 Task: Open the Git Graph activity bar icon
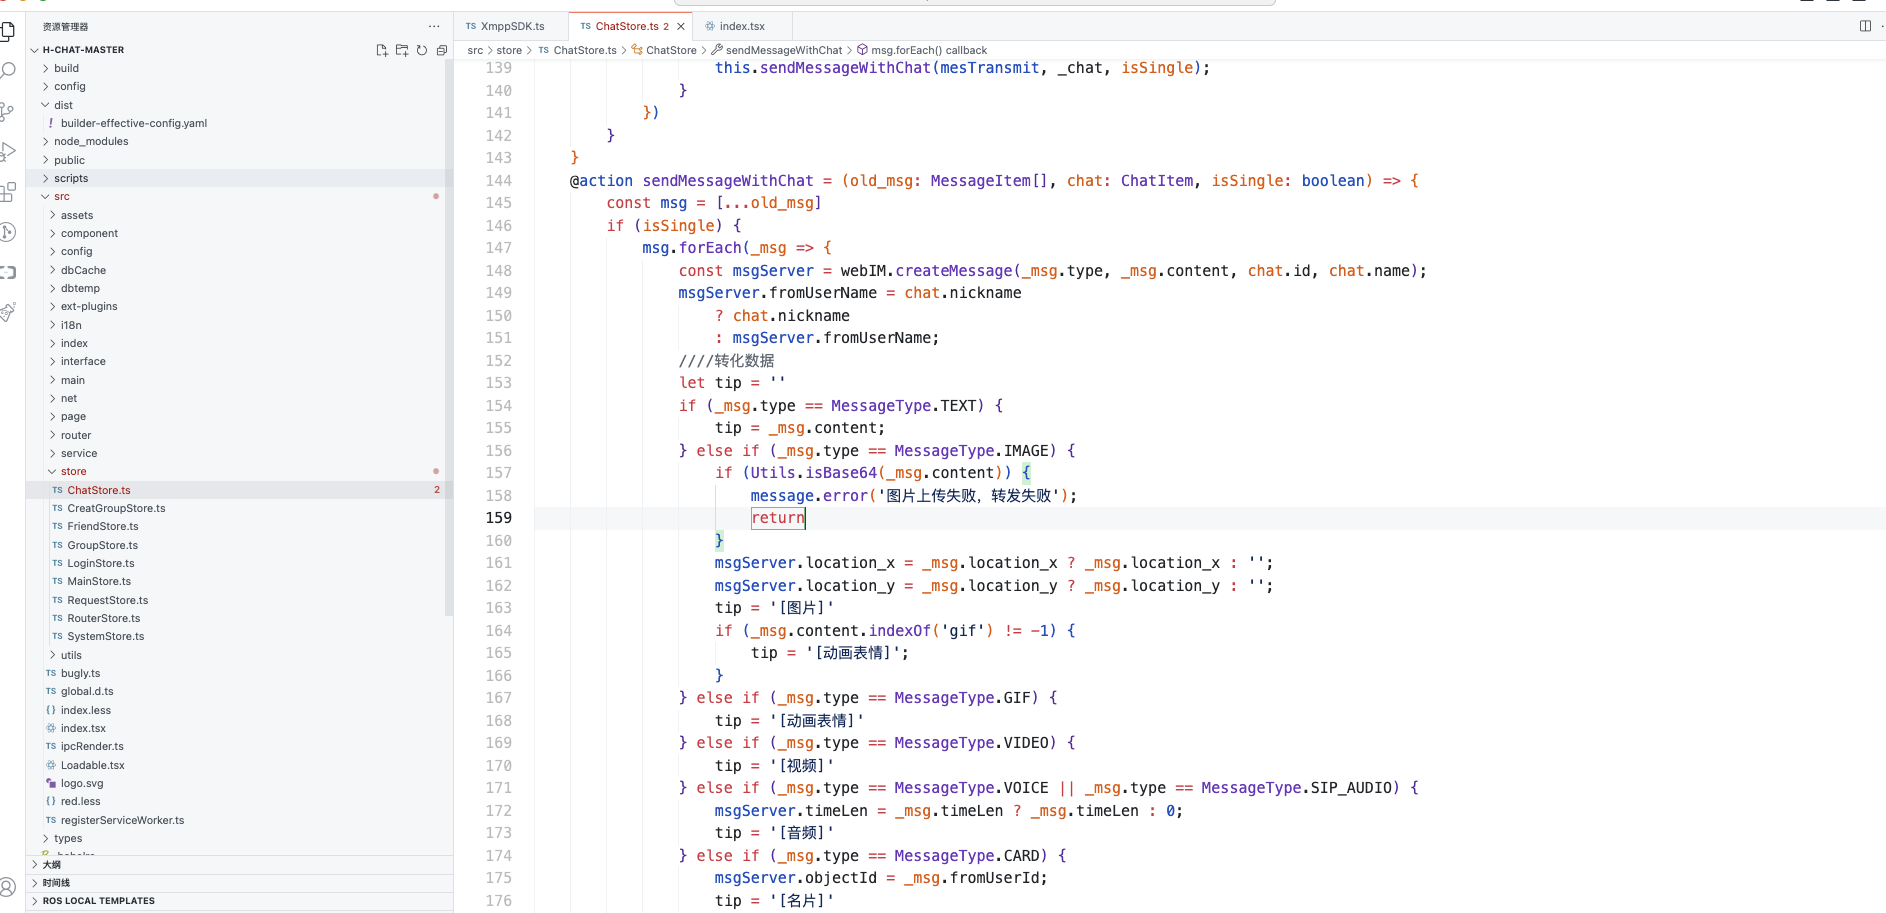click(8, 232)
